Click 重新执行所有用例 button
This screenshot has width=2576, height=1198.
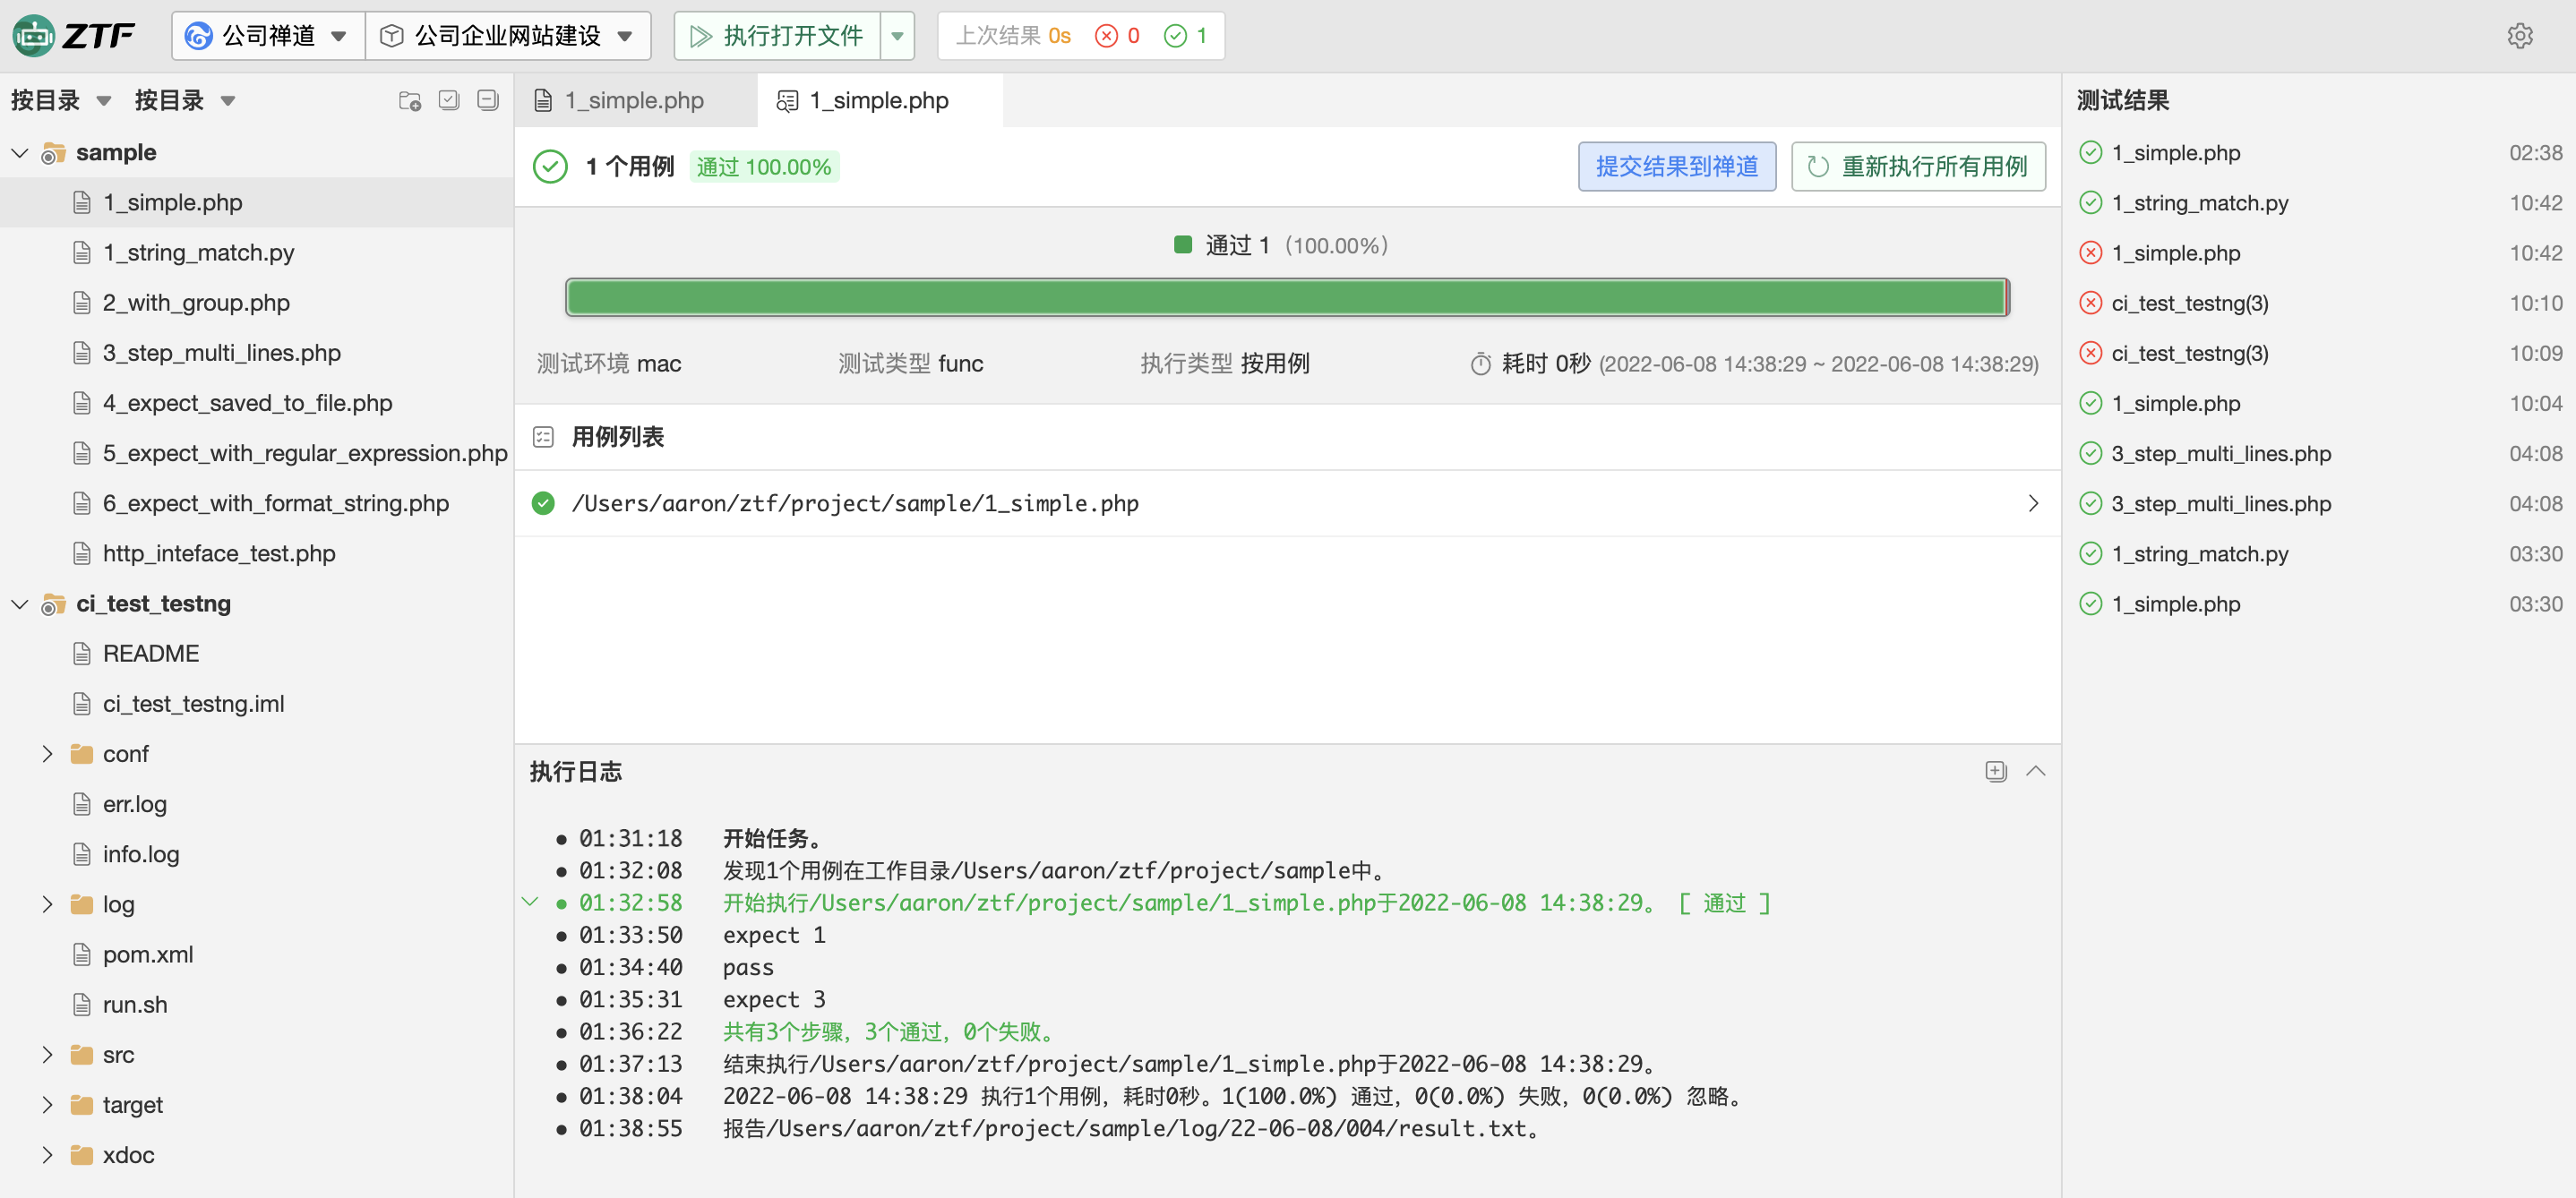pos(1917,166)
